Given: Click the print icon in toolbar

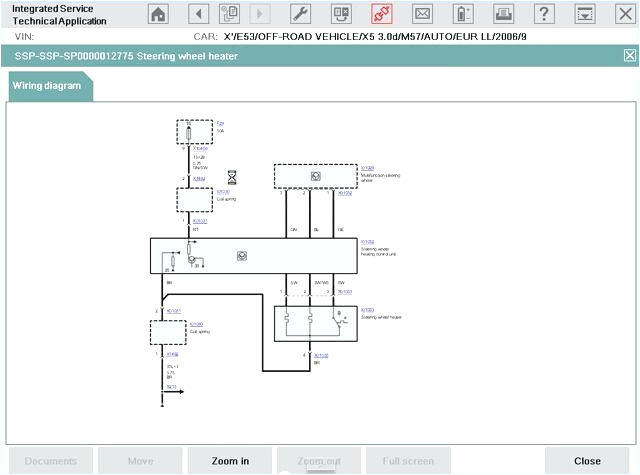Looking at the screenshot, I should 503,14.
